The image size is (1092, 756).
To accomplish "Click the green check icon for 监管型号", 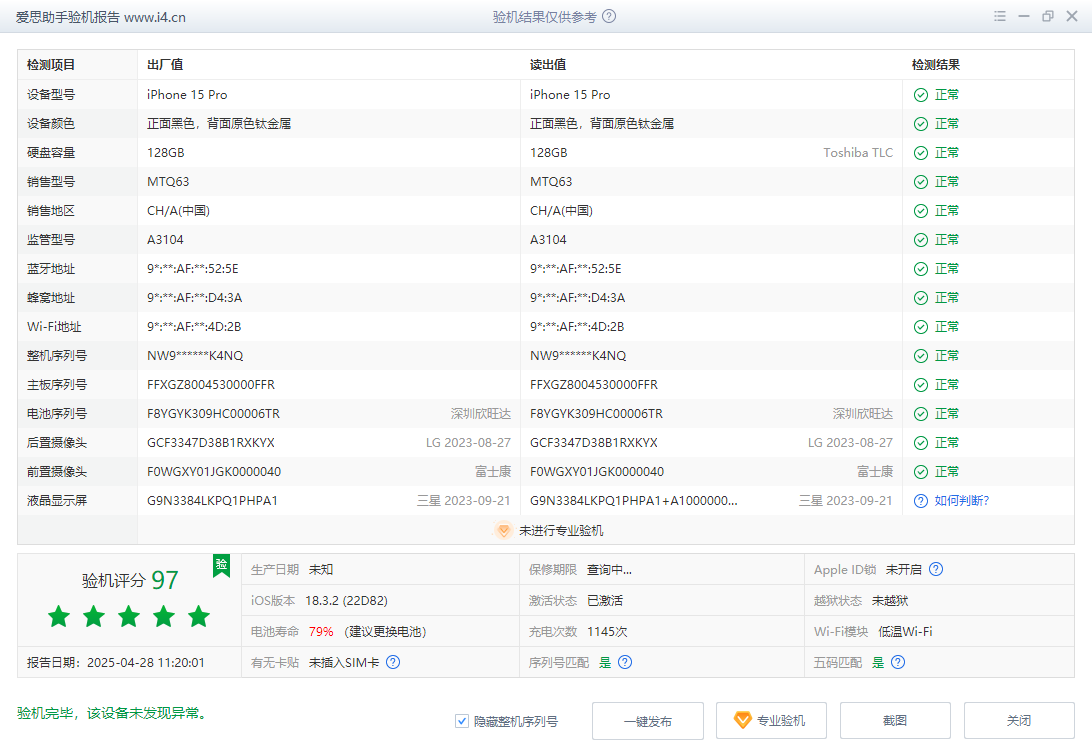I will [921, 240].
